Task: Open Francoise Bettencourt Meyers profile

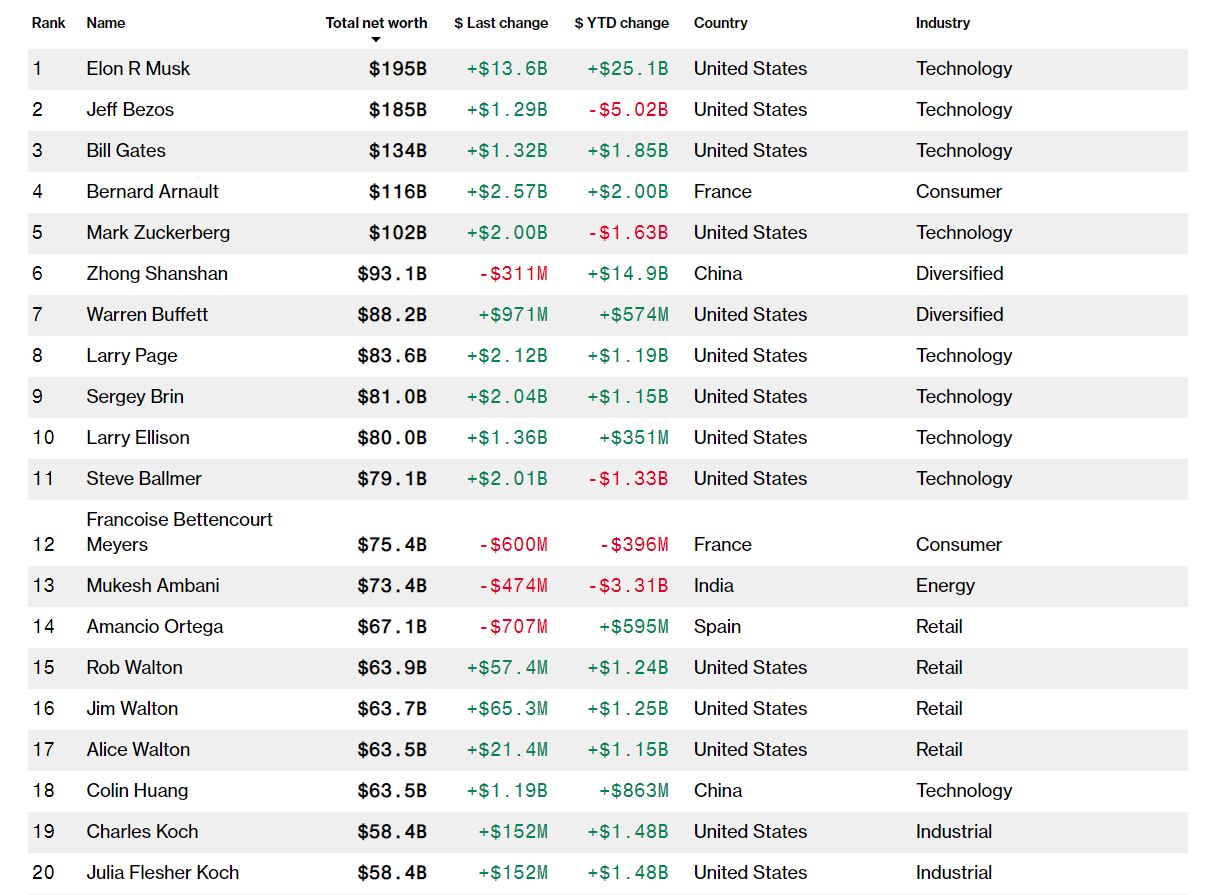Action: tap(179, 532)
